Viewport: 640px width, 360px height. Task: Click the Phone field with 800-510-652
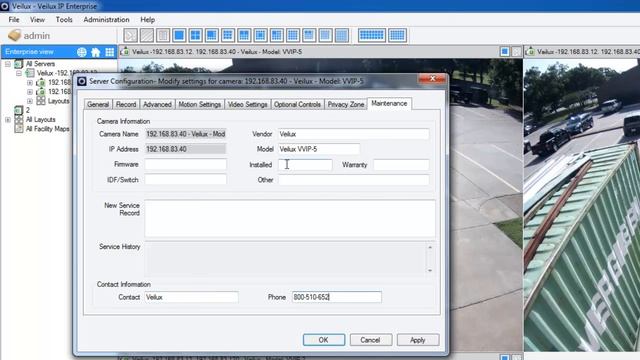click(337, 297)
